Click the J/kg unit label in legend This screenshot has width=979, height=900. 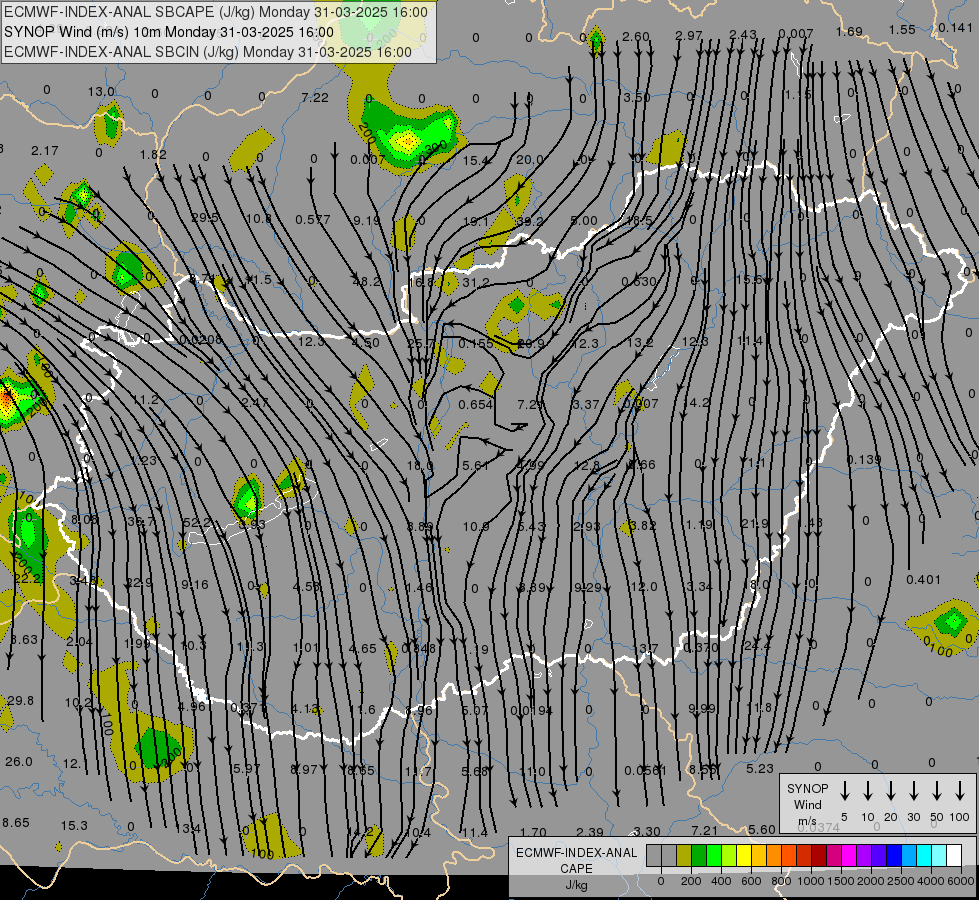[576, 885]
